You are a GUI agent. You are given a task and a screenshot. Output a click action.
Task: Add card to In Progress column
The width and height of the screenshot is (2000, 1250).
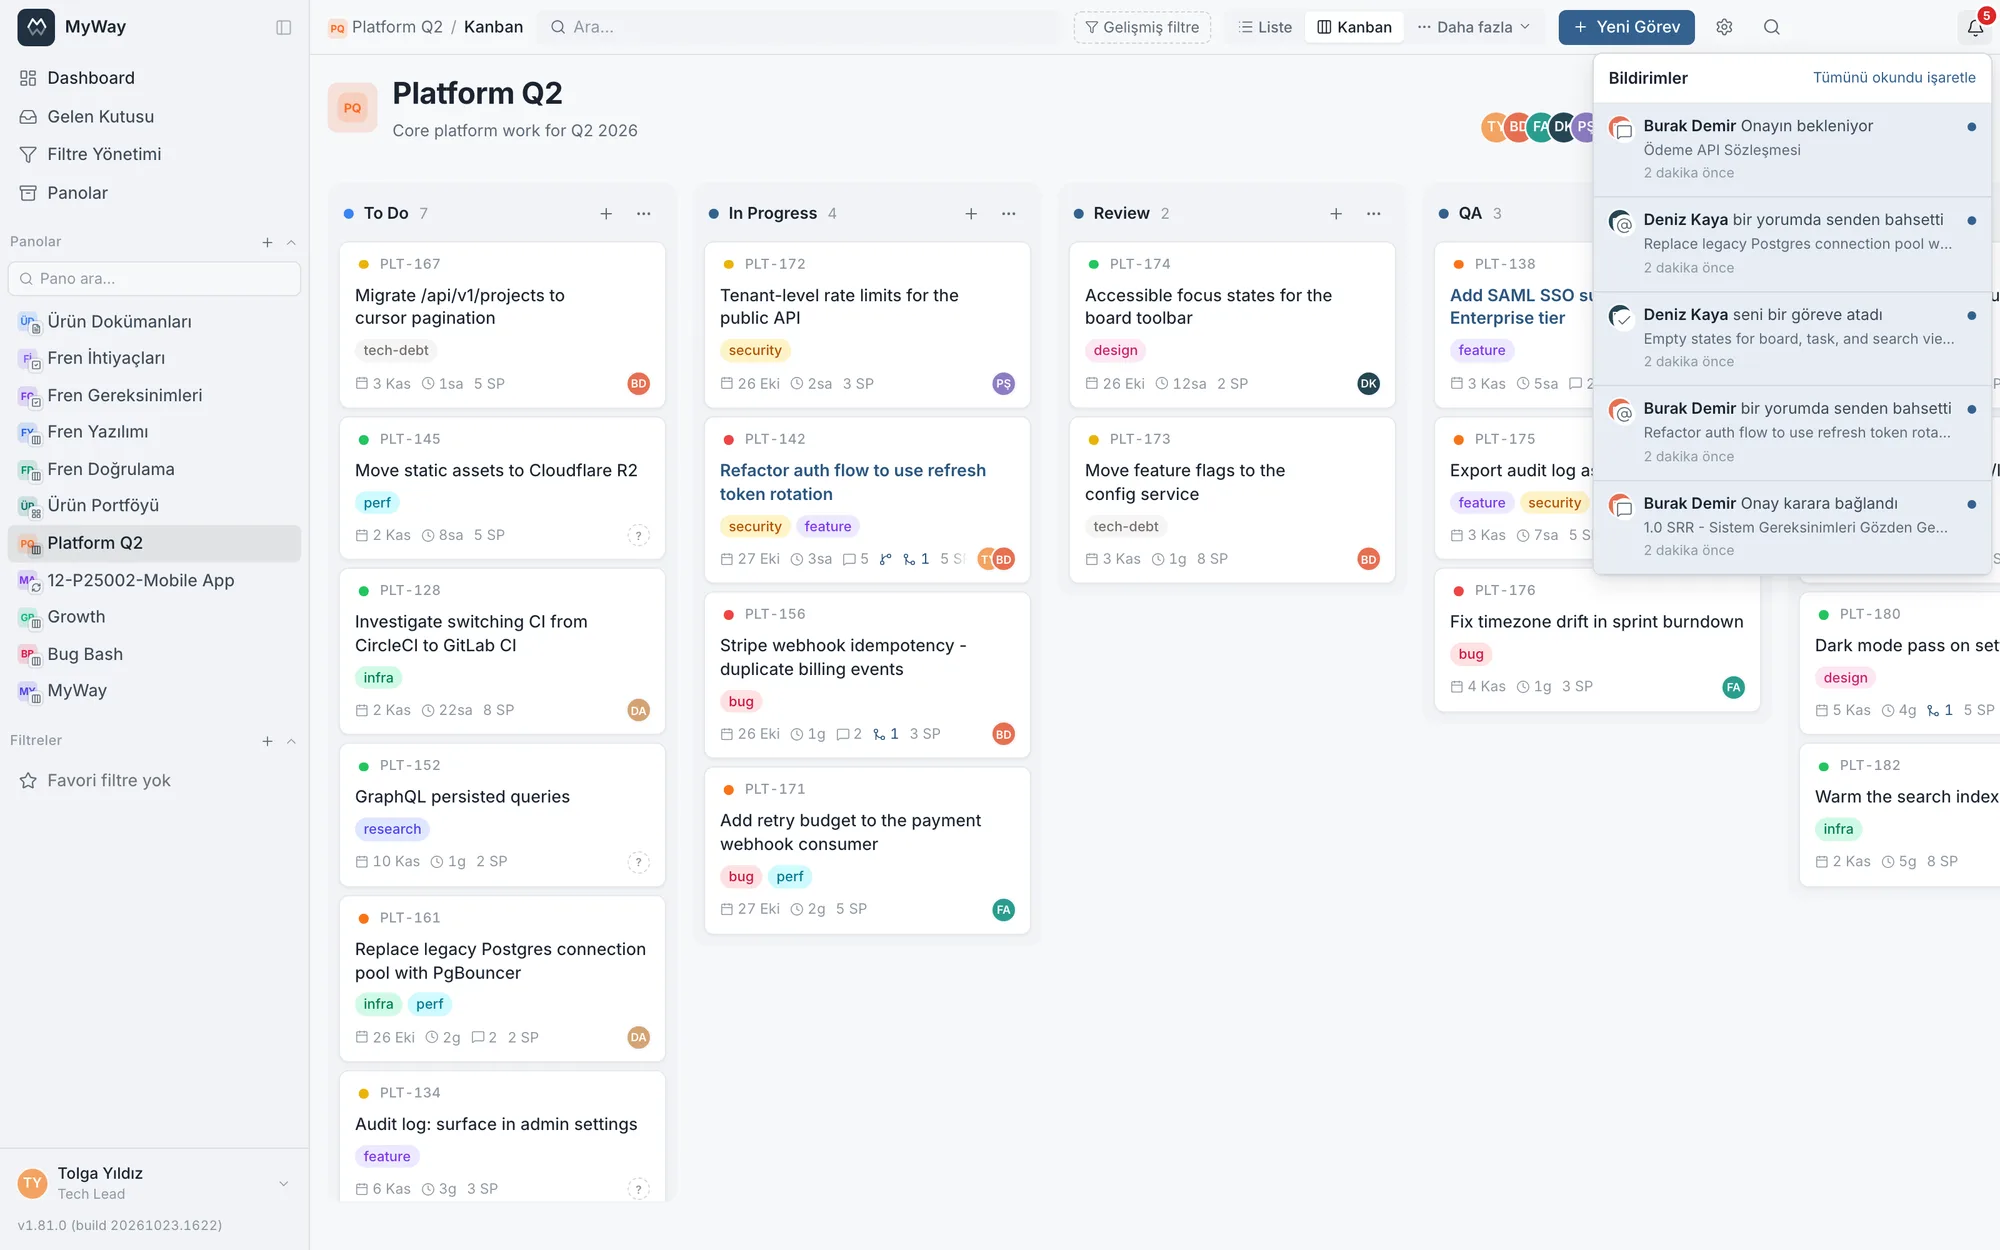[971, 213]
